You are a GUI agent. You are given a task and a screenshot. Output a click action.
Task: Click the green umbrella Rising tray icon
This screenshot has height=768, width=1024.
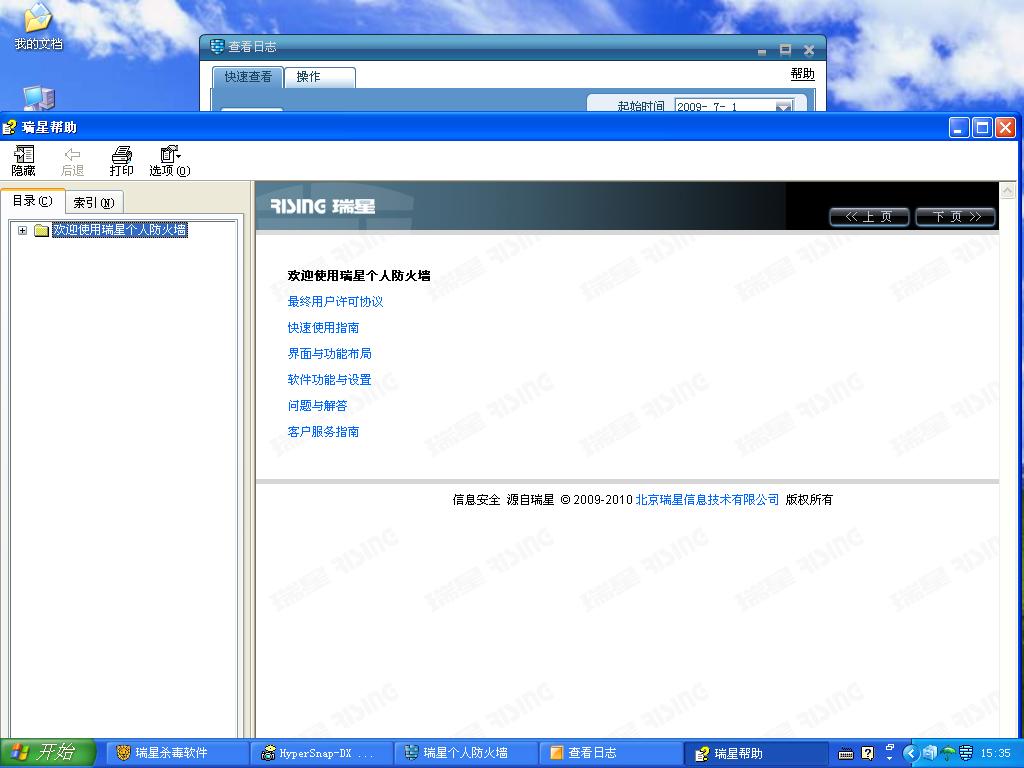947,754
